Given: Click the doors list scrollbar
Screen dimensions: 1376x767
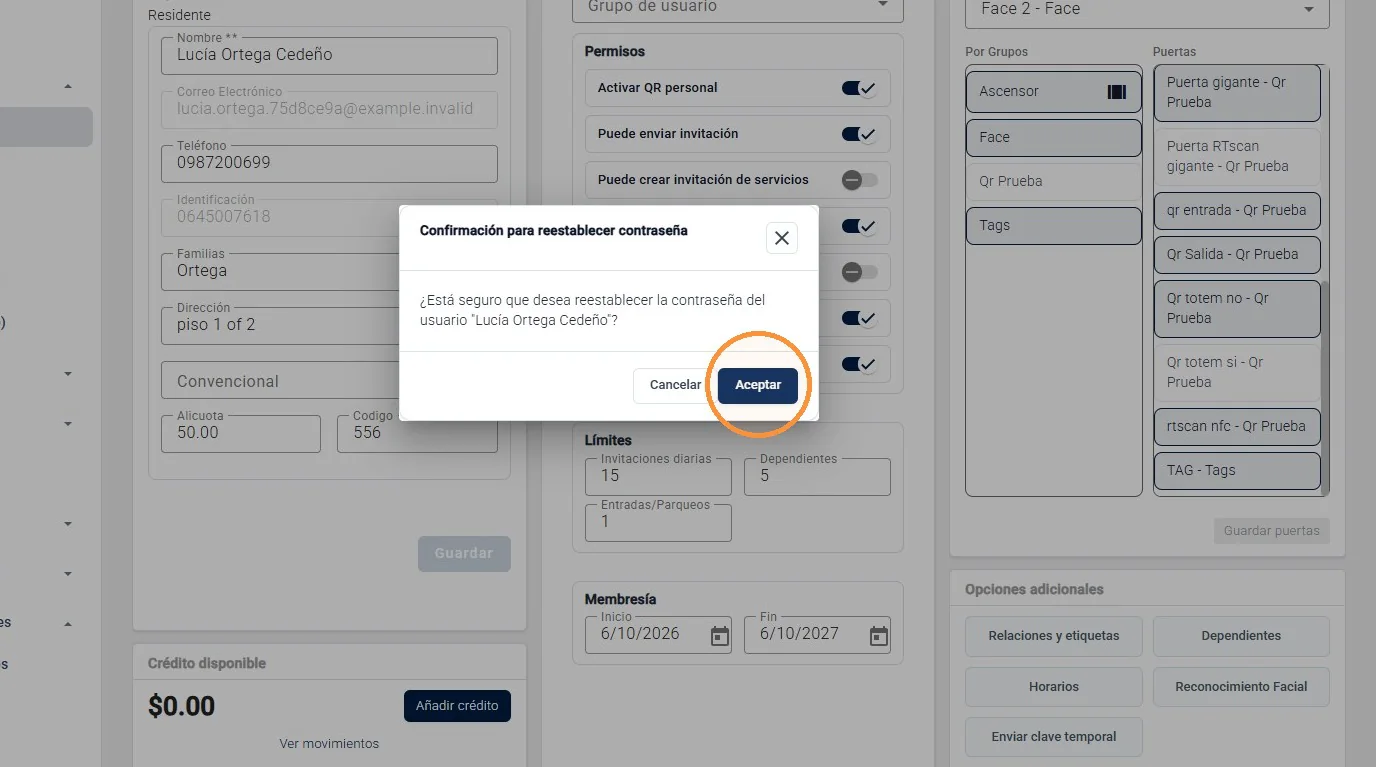Looking at the screenshot, I should coord(1326,389).
